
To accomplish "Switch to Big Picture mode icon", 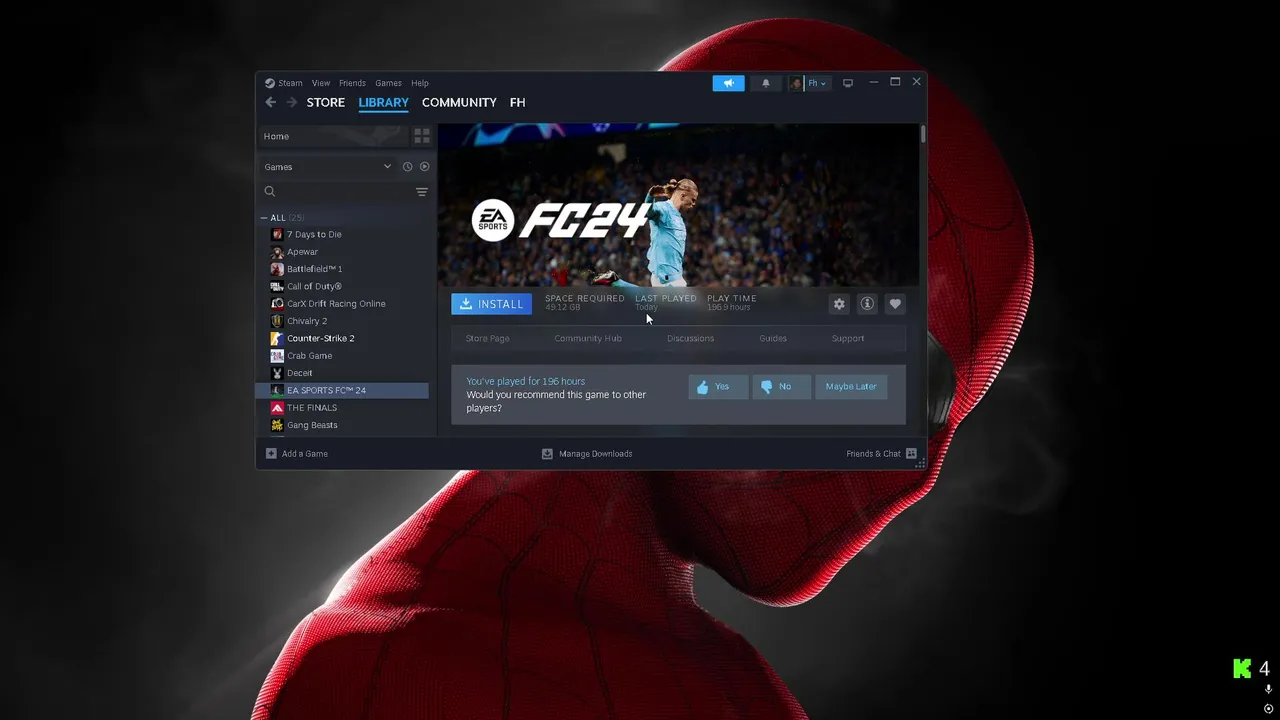I will tap(848, 83).
